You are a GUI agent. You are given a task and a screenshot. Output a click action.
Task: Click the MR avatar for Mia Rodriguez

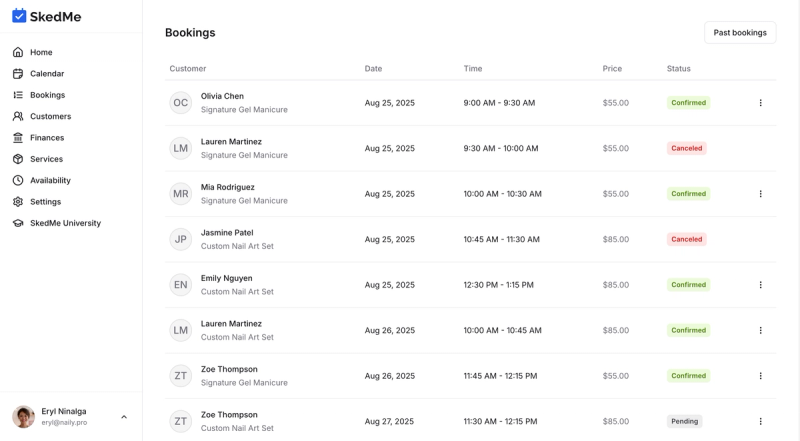pos(181,194)
